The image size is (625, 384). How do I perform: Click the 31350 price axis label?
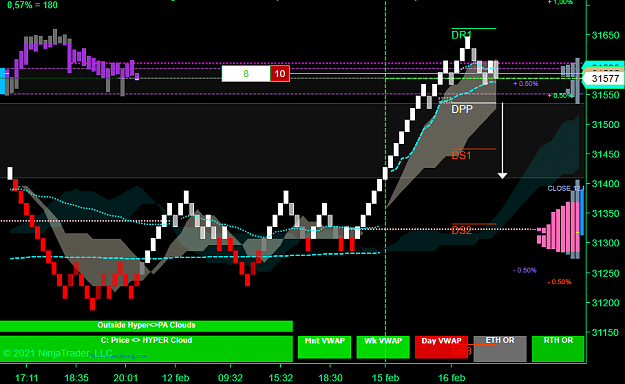605,214
